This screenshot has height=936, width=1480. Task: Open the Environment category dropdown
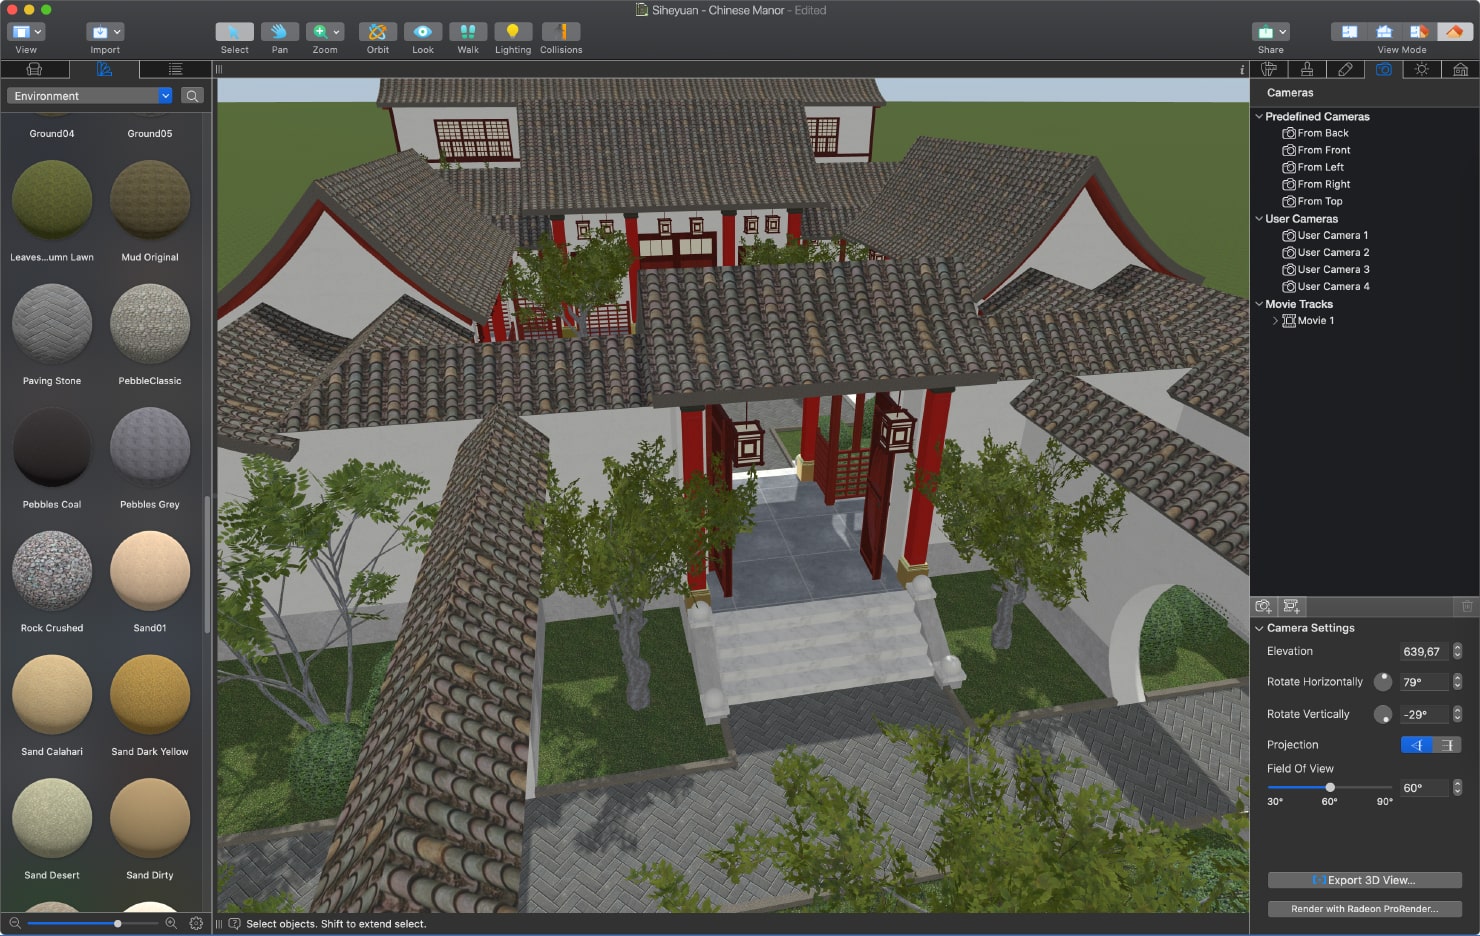pos(90,96)
